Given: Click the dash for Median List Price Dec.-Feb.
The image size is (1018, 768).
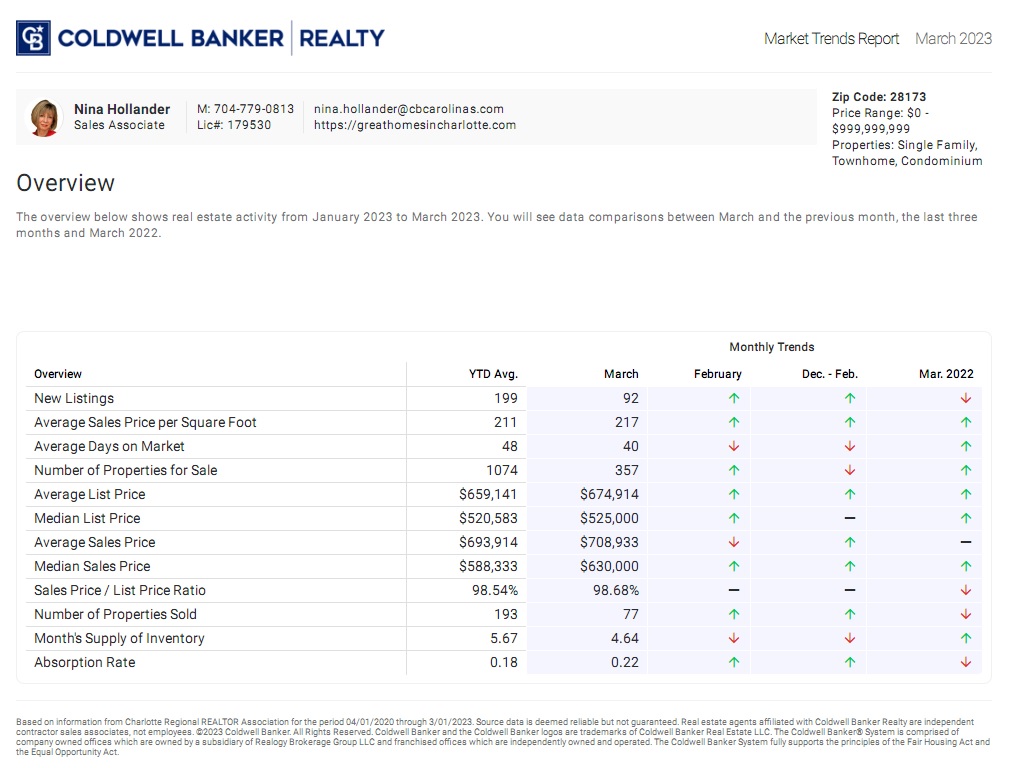Looking at the screenshot, I should [849, 518].
